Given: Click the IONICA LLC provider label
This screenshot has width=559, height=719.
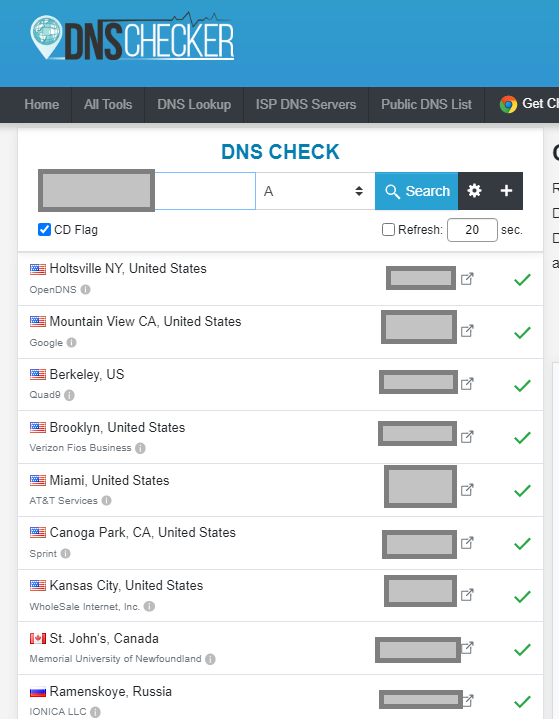Looking at the screenshot, I should point(58,712).
